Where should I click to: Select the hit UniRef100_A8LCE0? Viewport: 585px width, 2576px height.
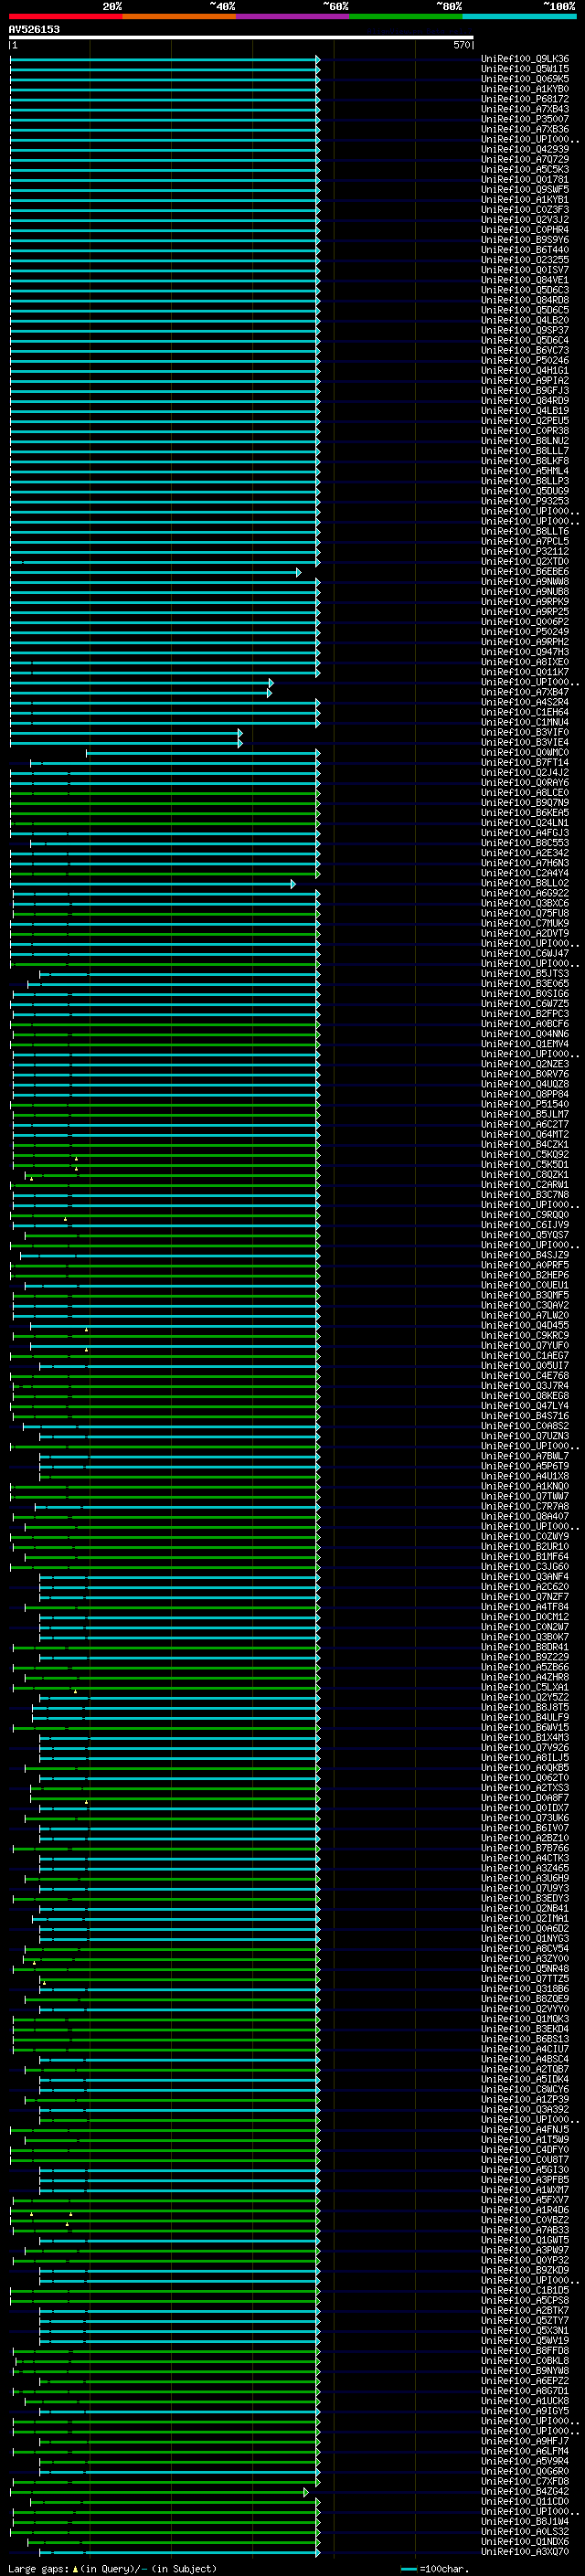pyautogui.click(x=525, y=792)
